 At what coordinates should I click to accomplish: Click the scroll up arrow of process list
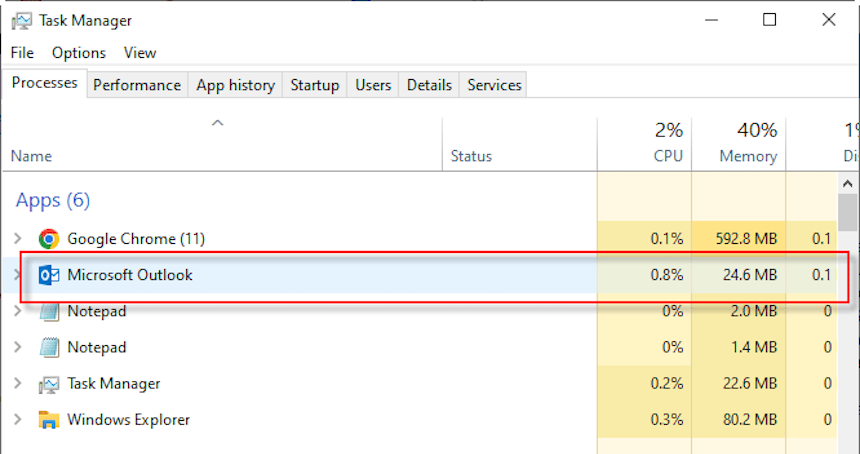(x=848, y=183)
